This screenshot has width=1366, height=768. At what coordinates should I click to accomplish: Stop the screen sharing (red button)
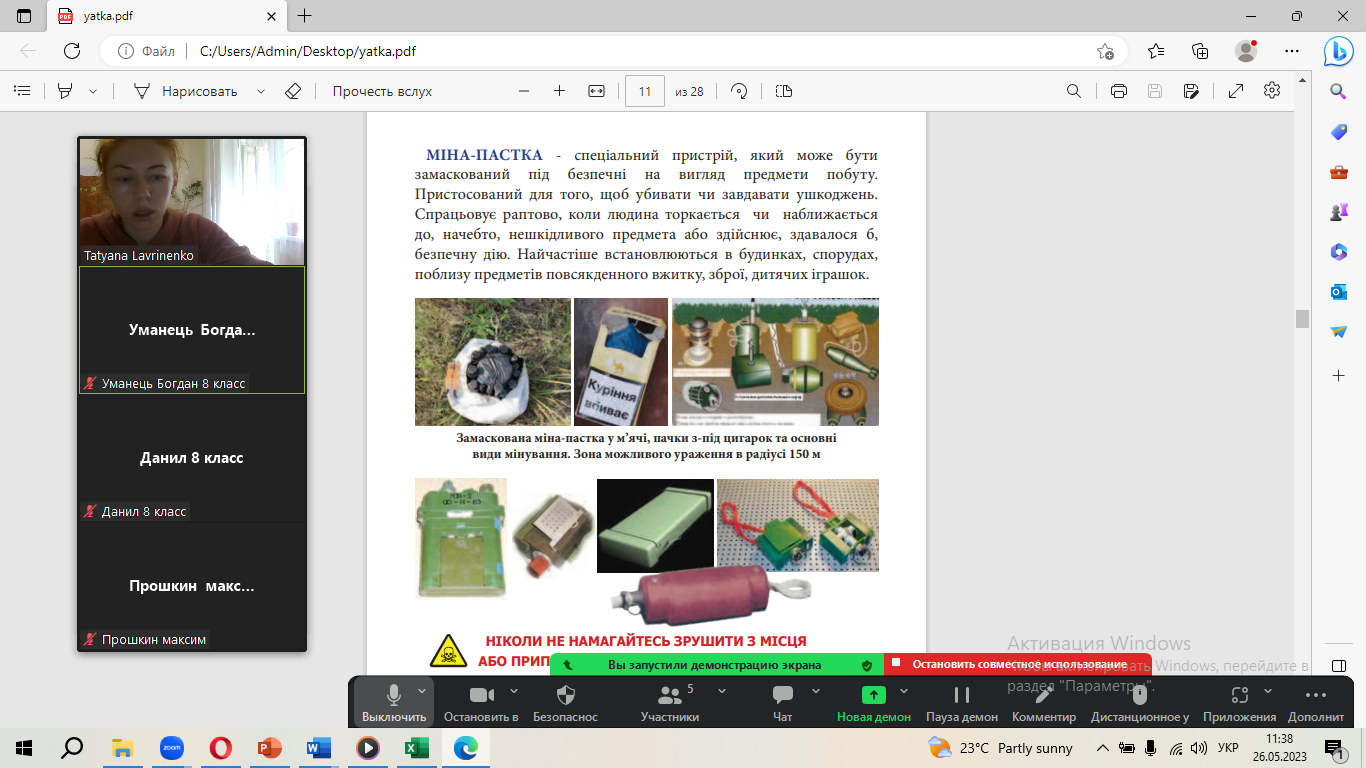(1018, 664)
